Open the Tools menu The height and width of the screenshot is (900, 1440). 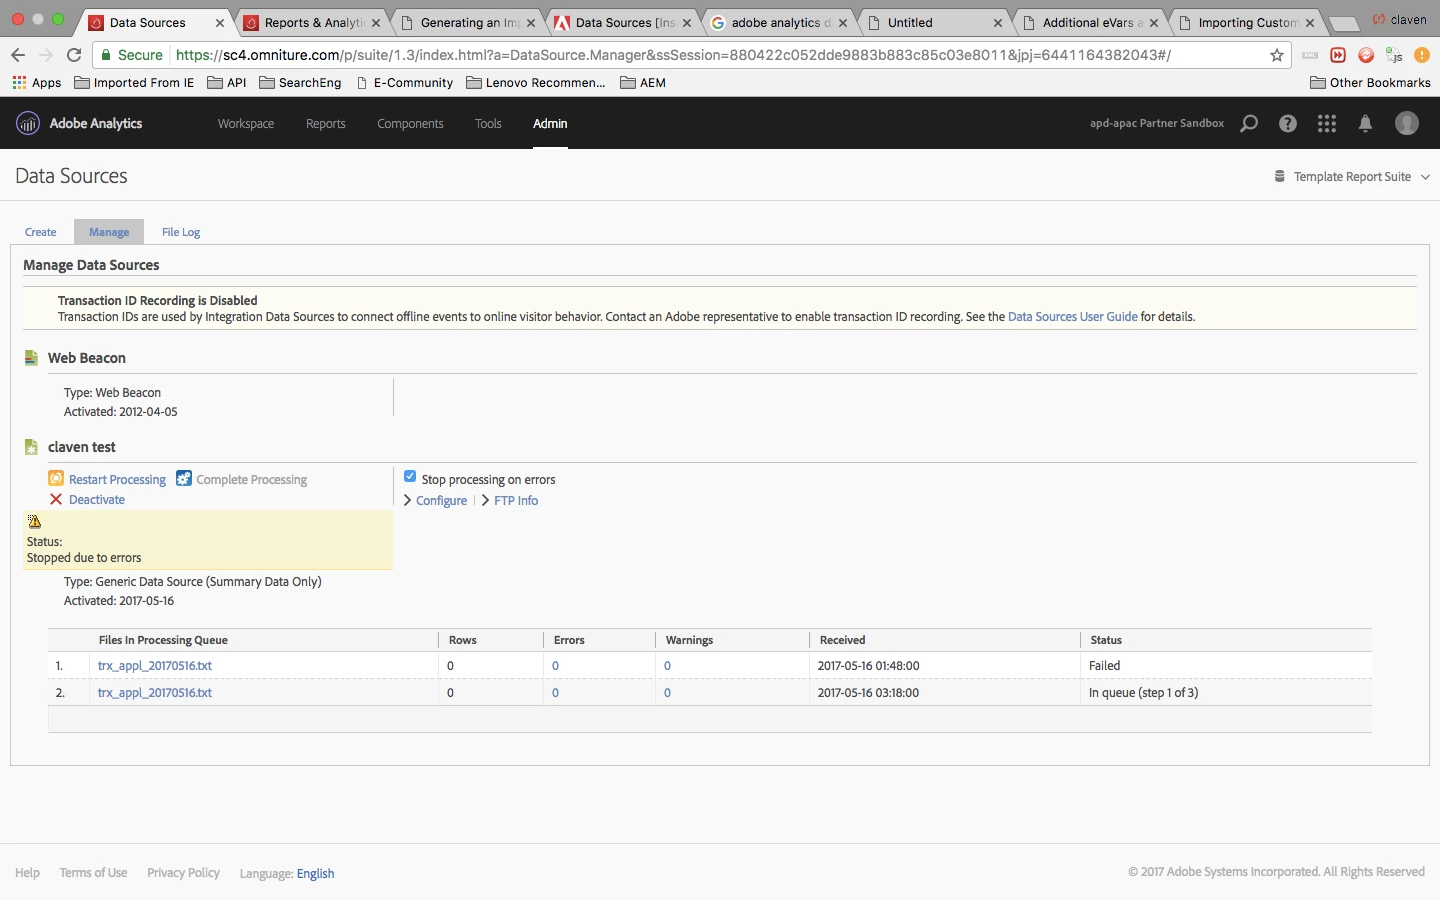[x=488, y=123]
